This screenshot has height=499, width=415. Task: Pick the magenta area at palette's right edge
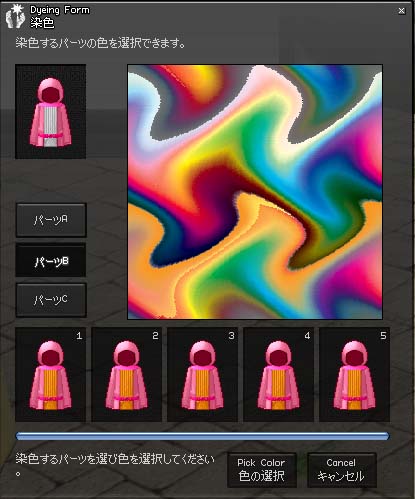coord(372,153)
